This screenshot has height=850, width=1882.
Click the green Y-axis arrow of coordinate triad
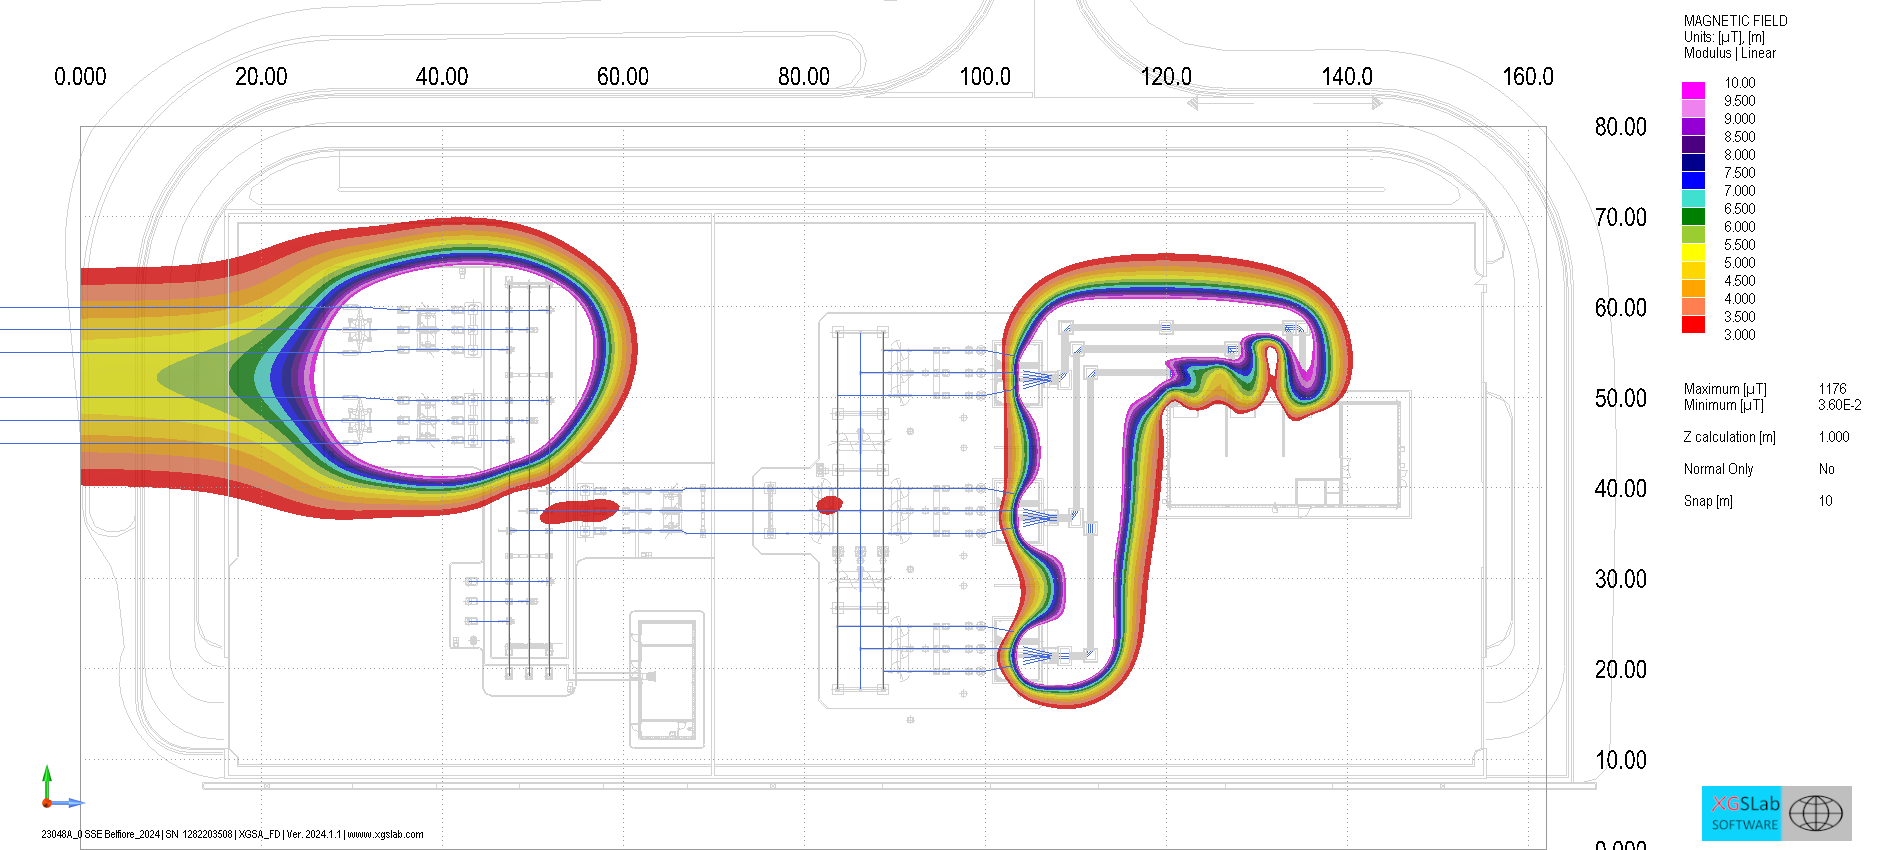[x=47, y=776]
